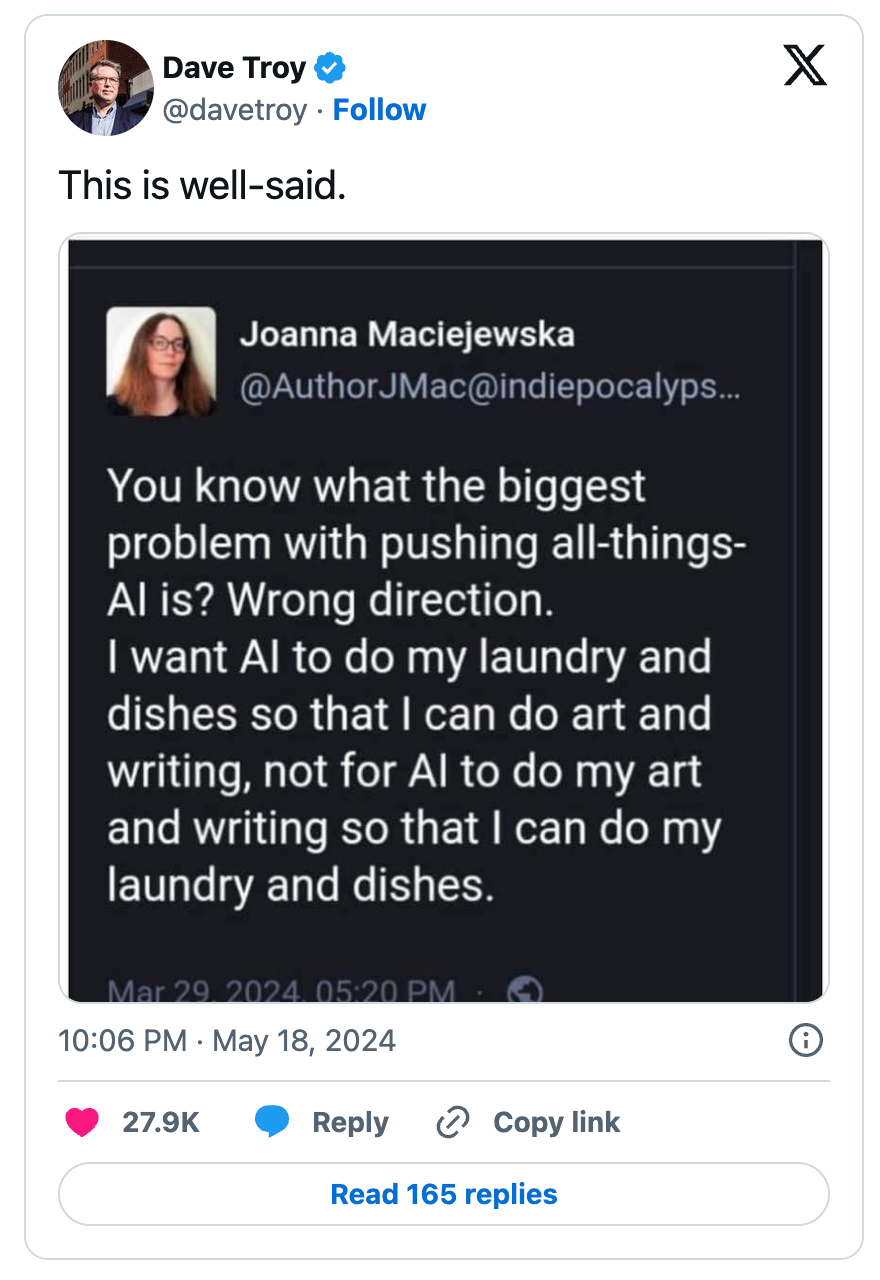This screenshot has height=1280, width=880.
Task: Open the Dave Troy display name link
Action: pos(234,68)
